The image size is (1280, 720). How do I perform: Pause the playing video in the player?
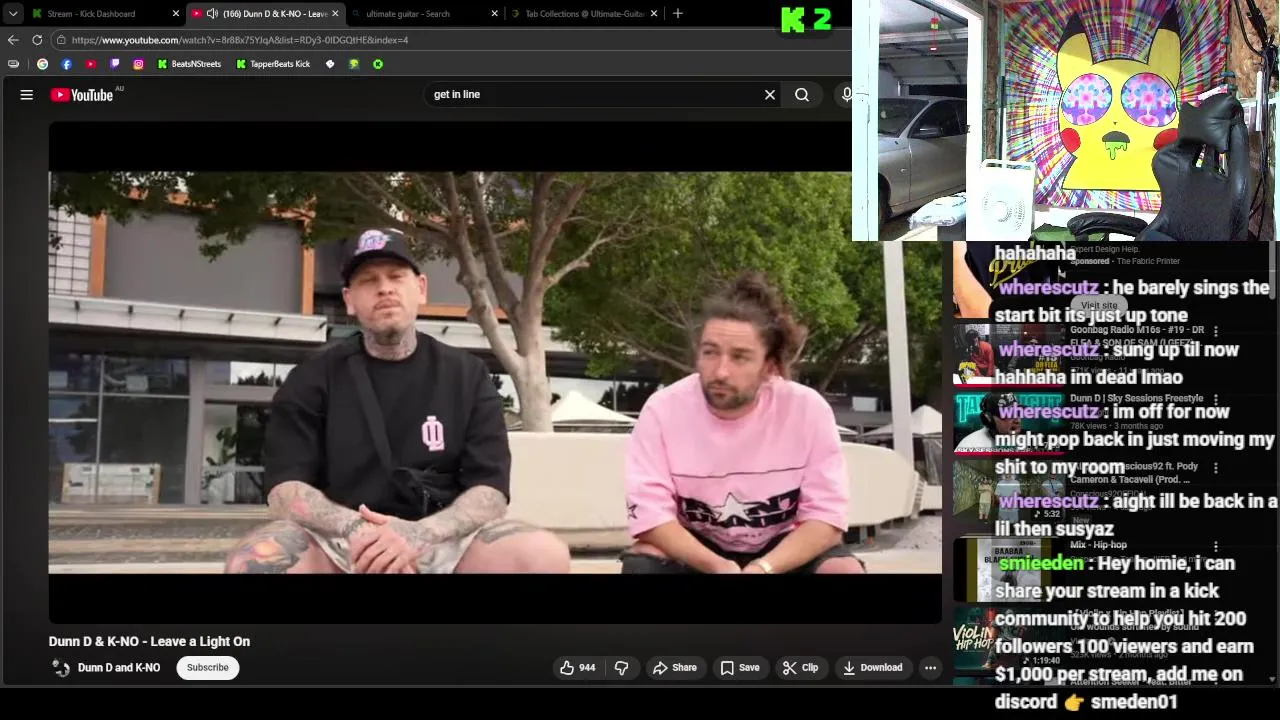[495, 372]
